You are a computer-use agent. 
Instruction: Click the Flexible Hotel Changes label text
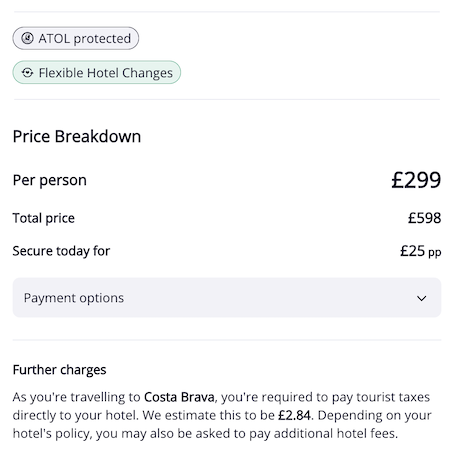click(x=106, y=73)
